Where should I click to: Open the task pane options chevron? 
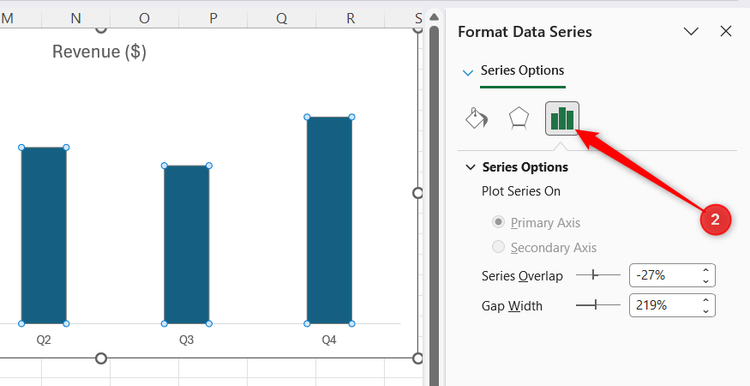[691, 32]
